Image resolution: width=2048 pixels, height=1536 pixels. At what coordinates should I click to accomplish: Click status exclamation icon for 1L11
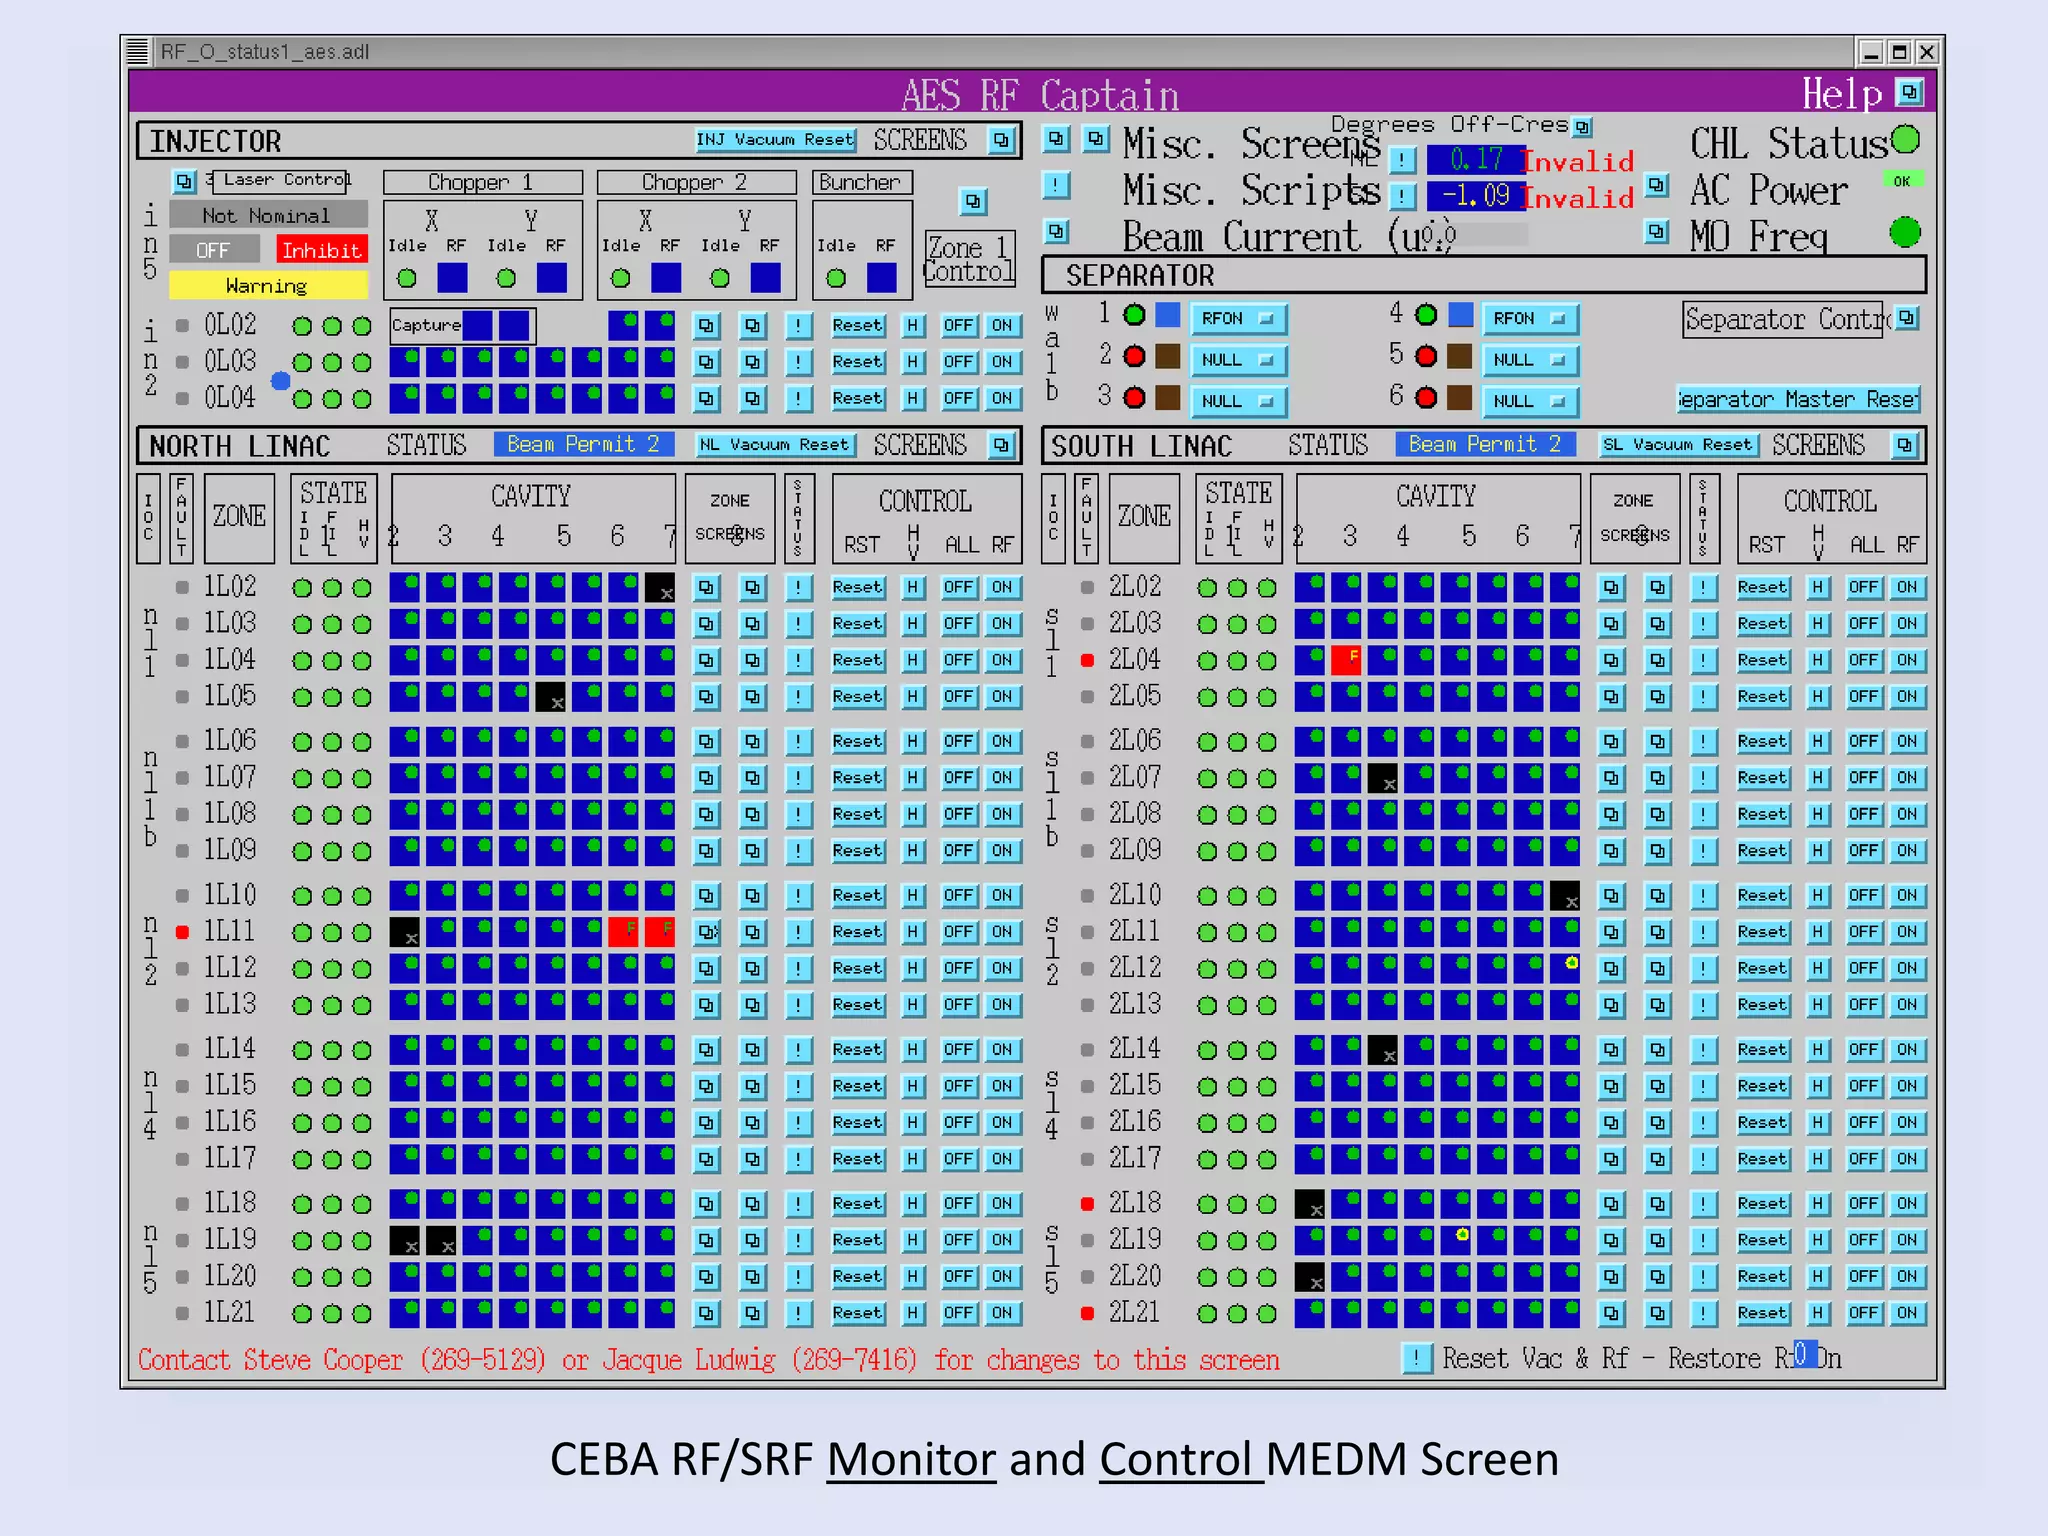[x=798, y=931]
